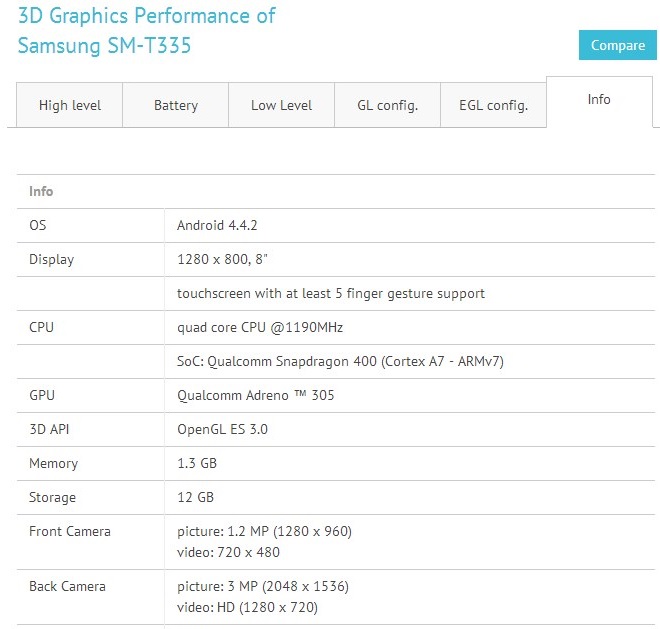Open the Battery tab
This screenshot has height=629, width=660.
pyautogui.click(x=175, y=105)
